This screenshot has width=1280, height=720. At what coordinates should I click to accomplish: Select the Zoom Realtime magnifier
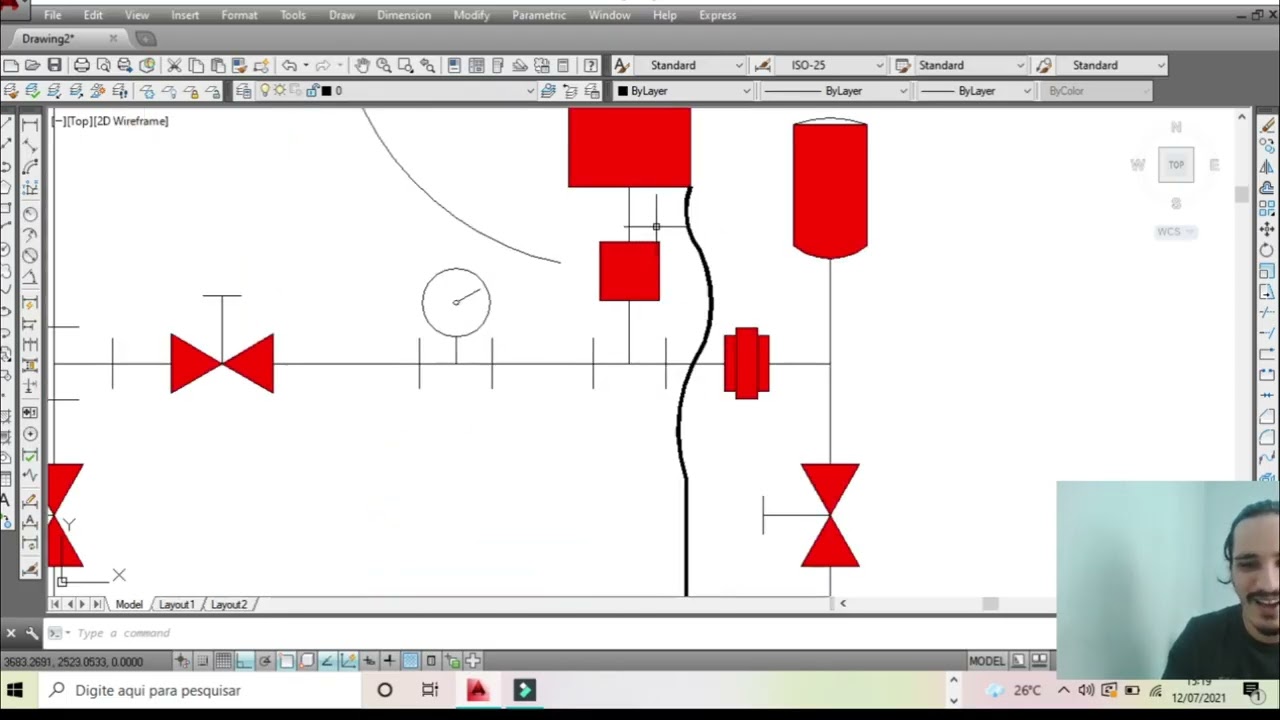pyautogui.click(x=384, y=65)
